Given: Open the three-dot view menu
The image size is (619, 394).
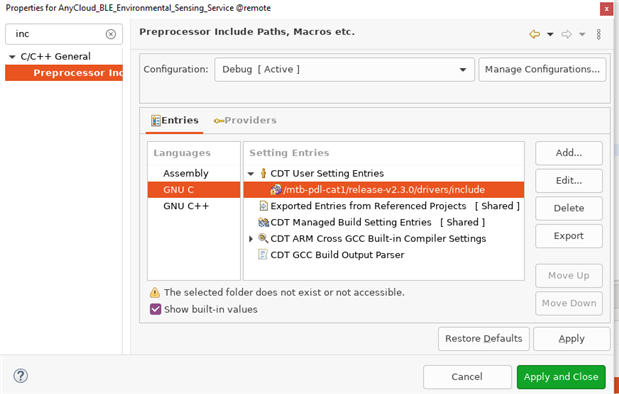Looking at the screenshot, I should [x=598, y=34].
